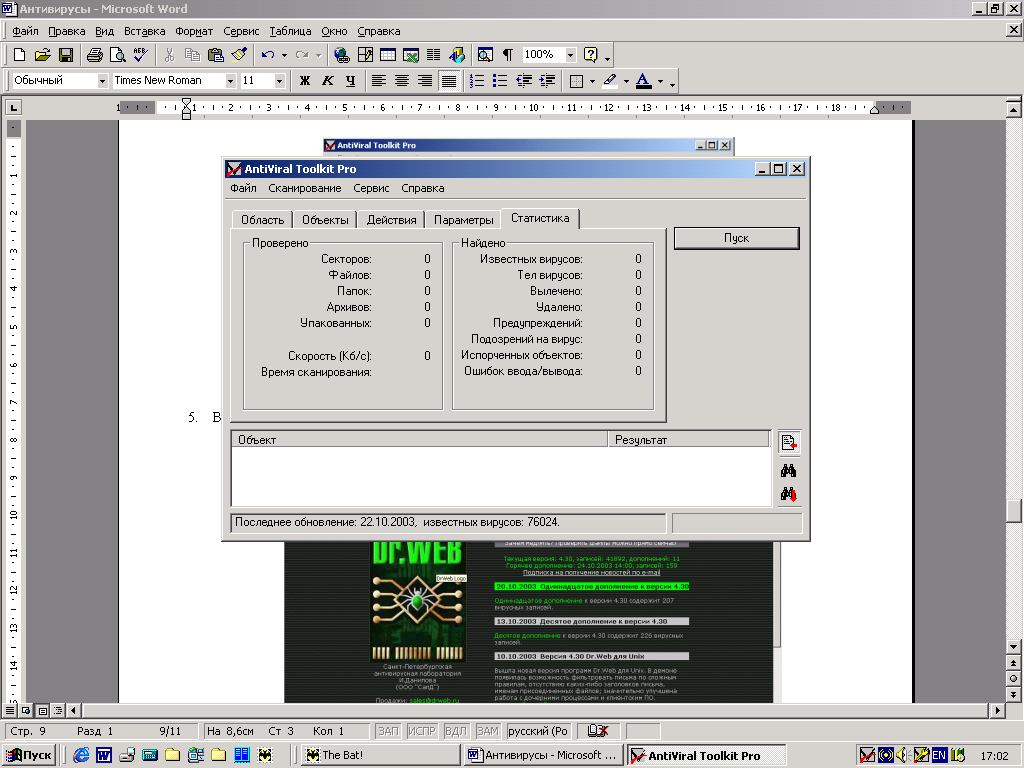Image resolution: width=1024 pixels, height=768 pixels.
Task: Activate the Format Painter brush
Action: 238,55
